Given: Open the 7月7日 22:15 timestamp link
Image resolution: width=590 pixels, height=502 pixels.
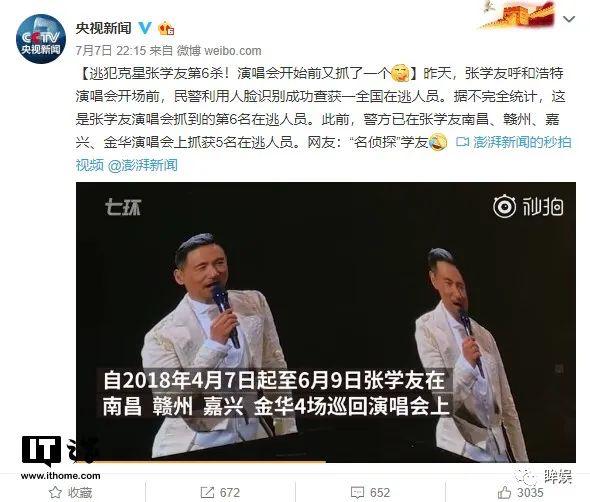Looking at the screenshot, I should click(x=111, y=50).
